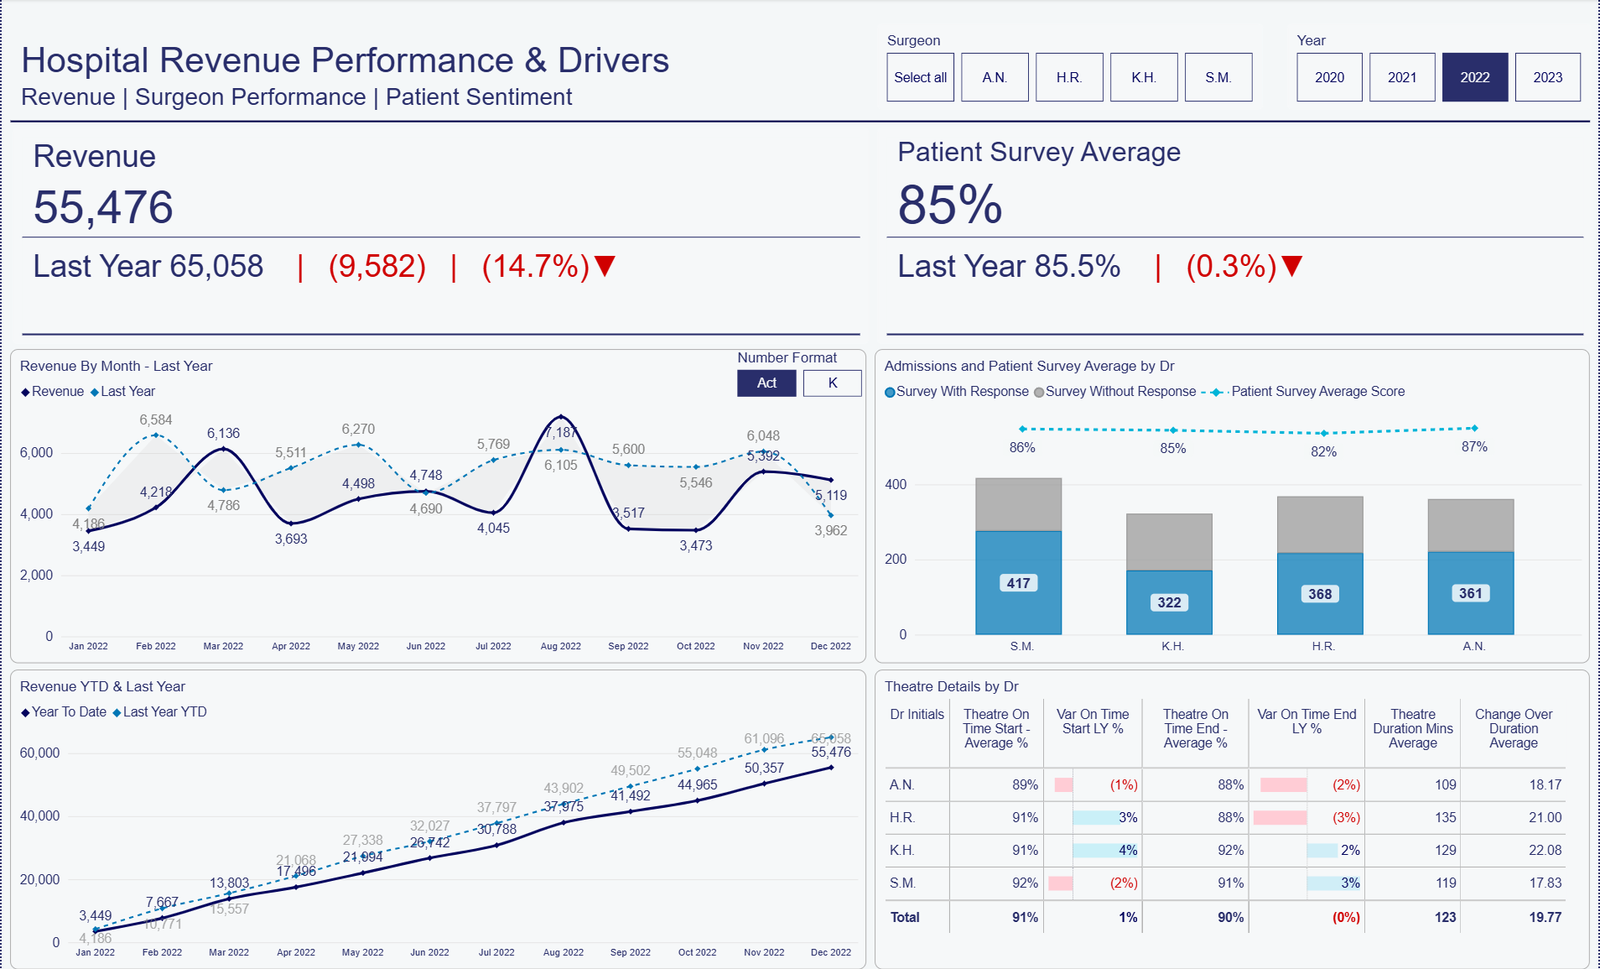Click the H.R. blue bar labeled 368

[1320, 594]
